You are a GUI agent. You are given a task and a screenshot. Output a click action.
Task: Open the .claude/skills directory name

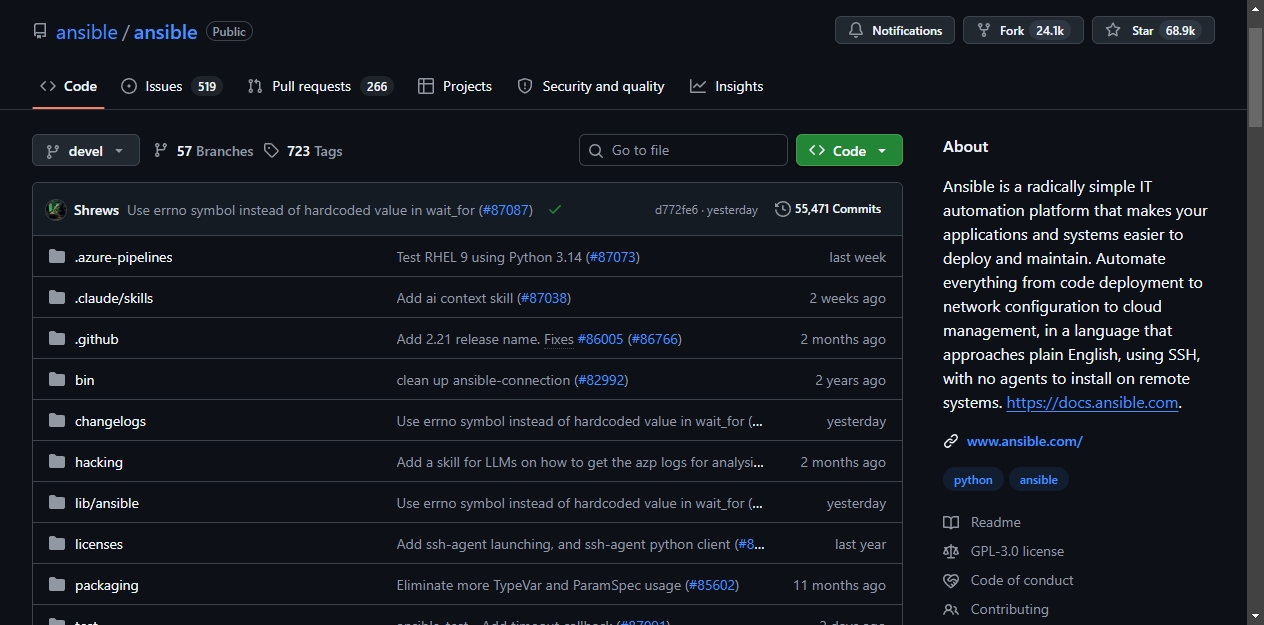point(114,298)
